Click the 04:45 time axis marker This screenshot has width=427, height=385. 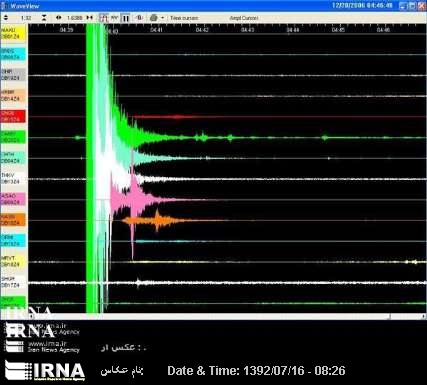point(338,30)
